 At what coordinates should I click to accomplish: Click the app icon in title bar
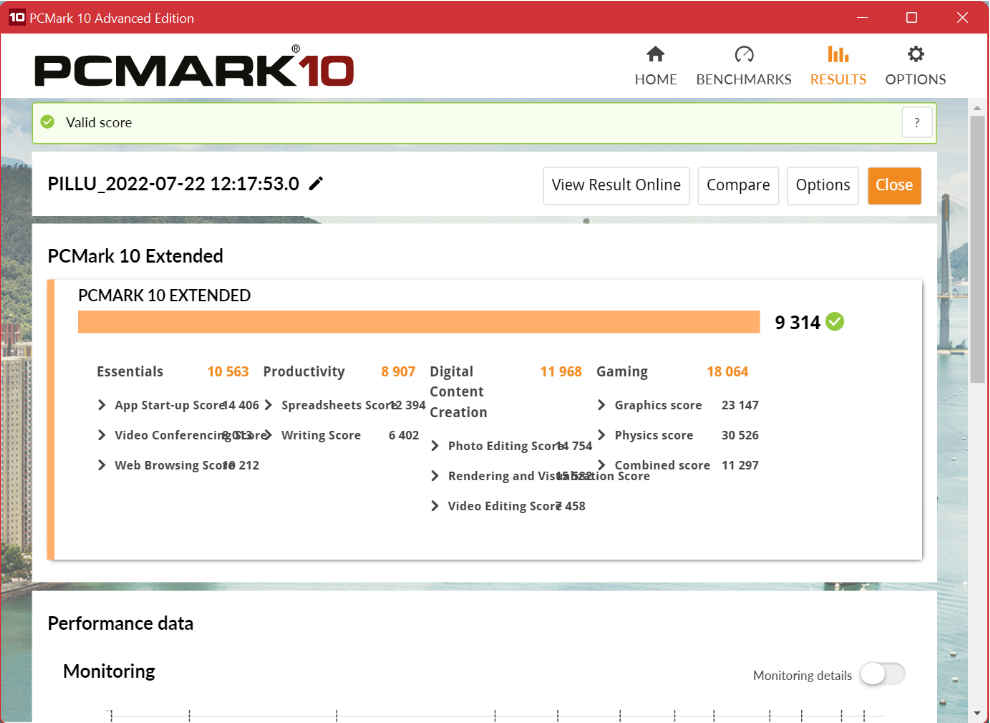click(16, 17)
